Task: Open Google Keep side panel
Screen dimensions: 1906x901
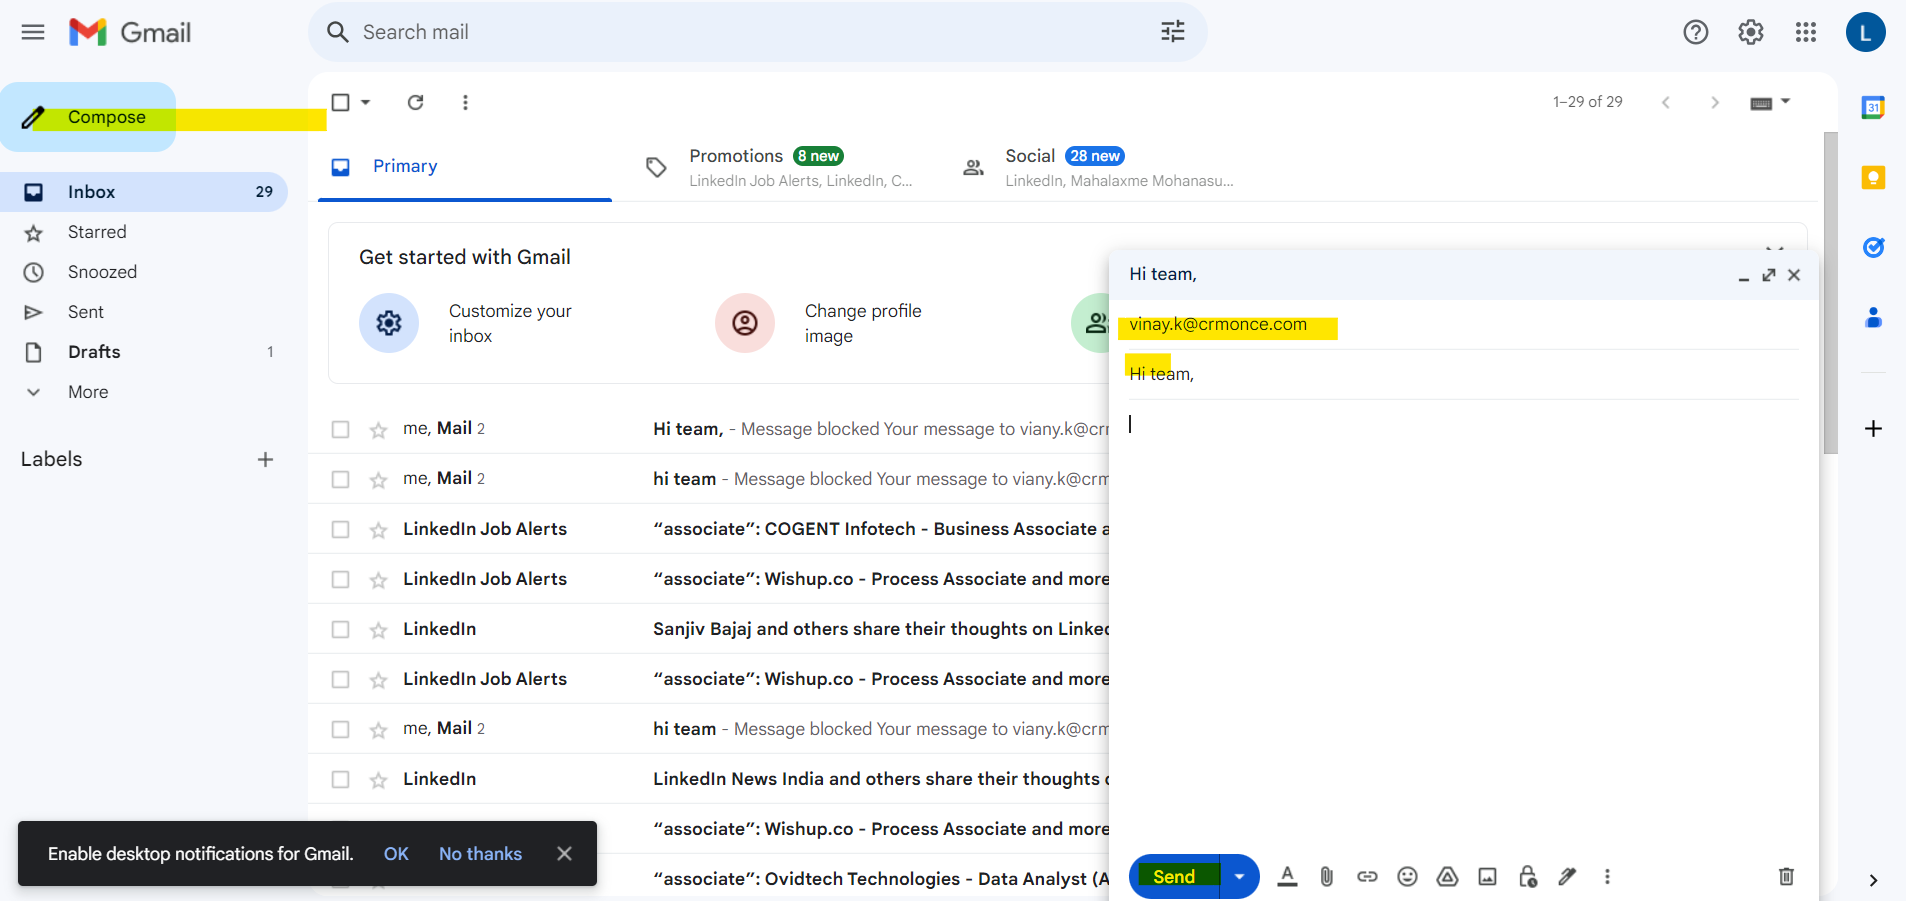Action: [1873, 178]
